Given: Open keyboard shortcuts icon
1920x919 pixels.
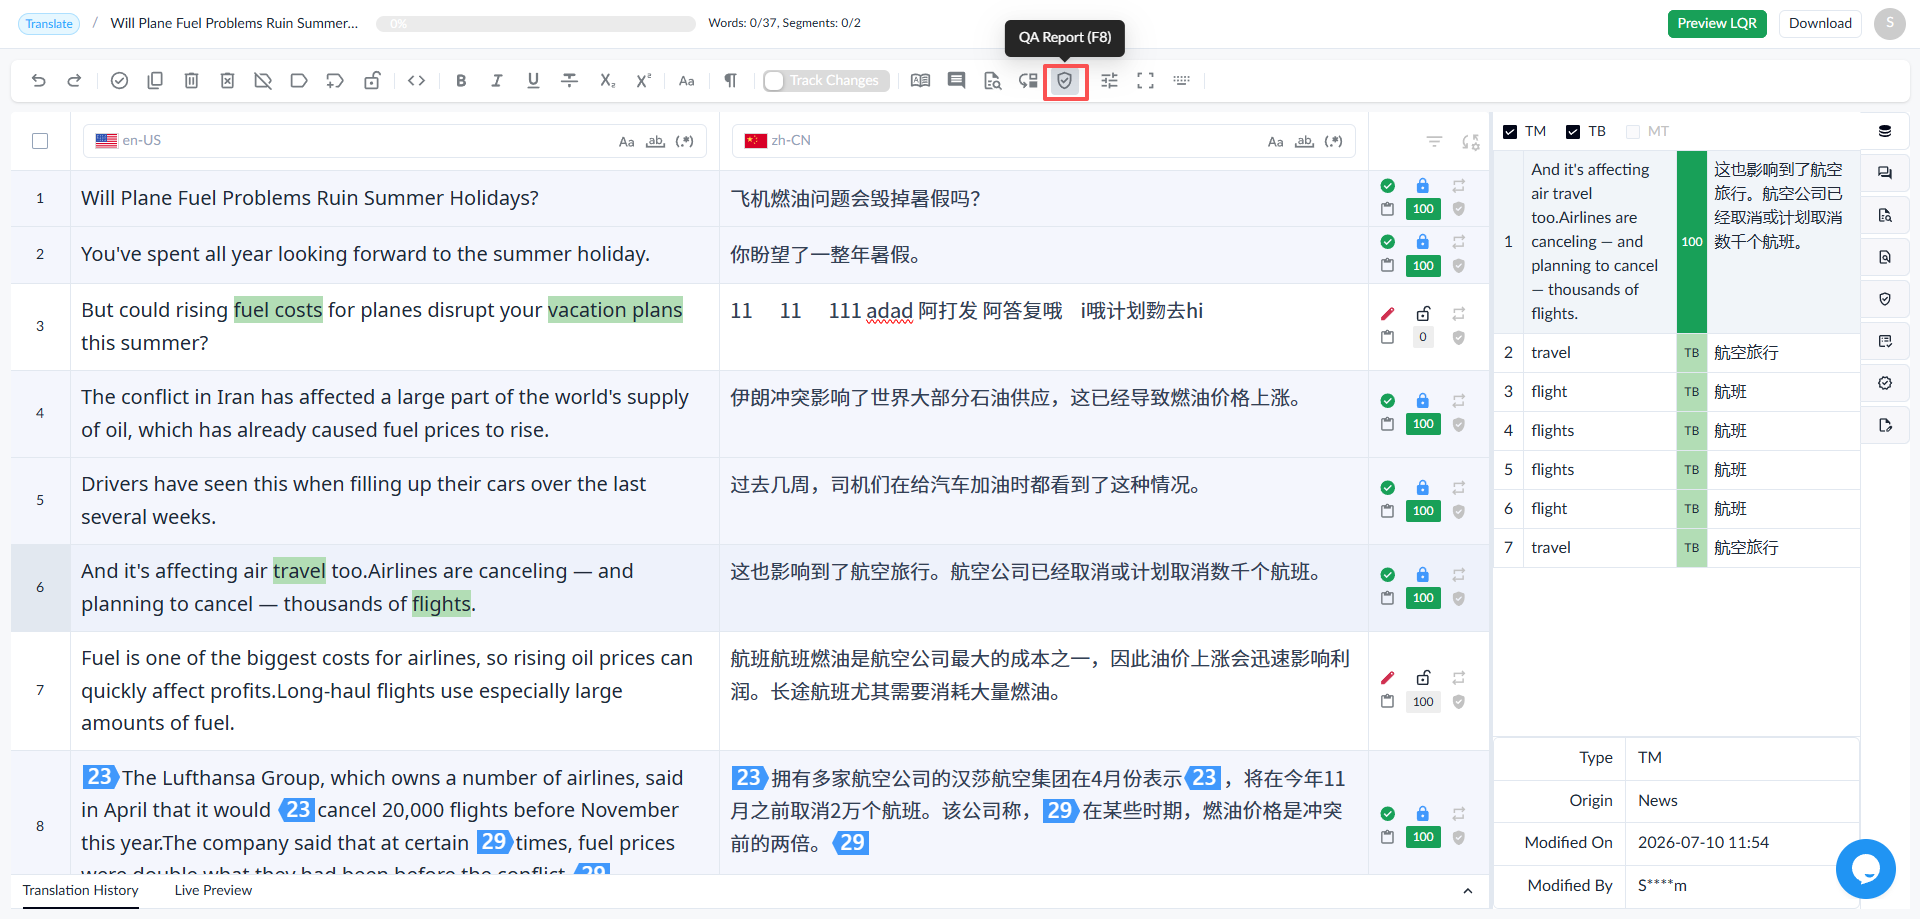Looking at the screenshot, I should click(1181, 81).
